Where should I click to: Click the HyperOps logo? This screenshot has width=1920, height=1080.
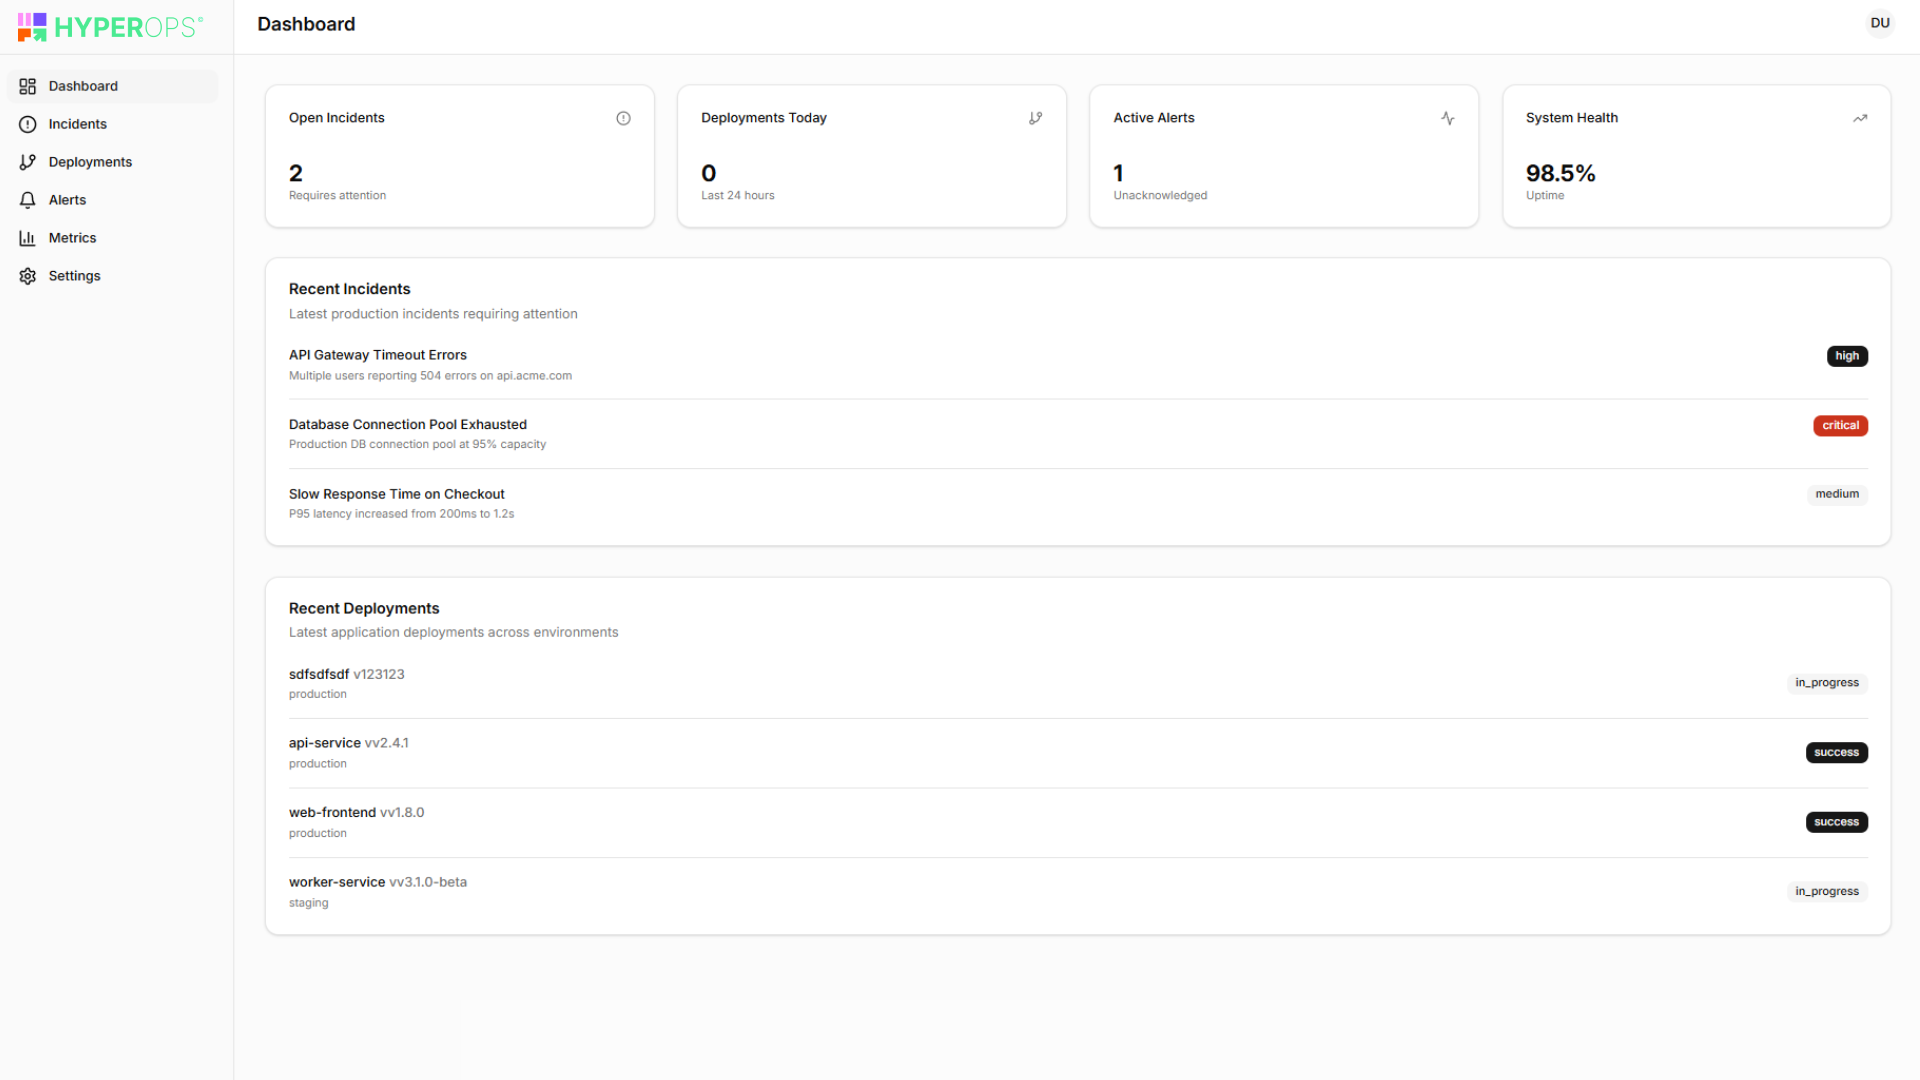coord(110,26)
